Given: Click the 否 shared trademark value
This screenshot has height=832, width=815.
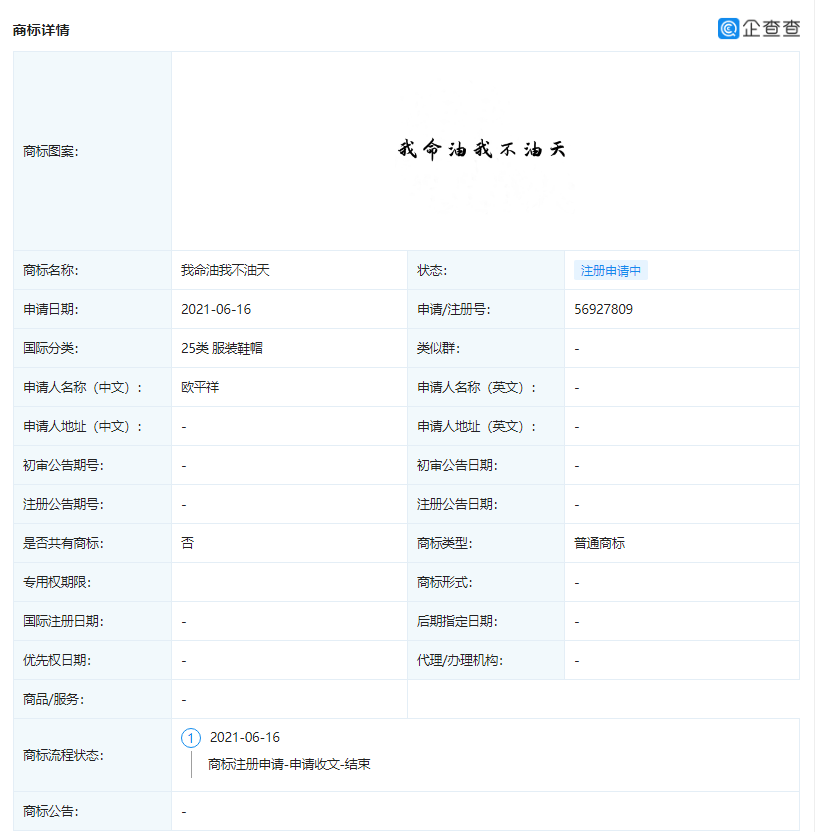Looking at the screenshot, I should [x=187, y=543].
